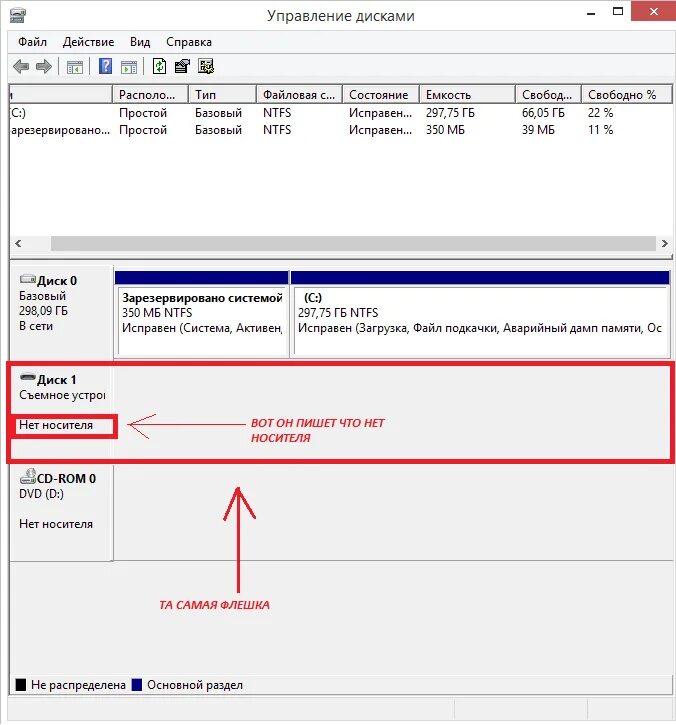Image resolution: width=676 pixels, height=725 pixels.
Task: Toggle the action pane toolbar icon
Action: [x=129, y=67]
